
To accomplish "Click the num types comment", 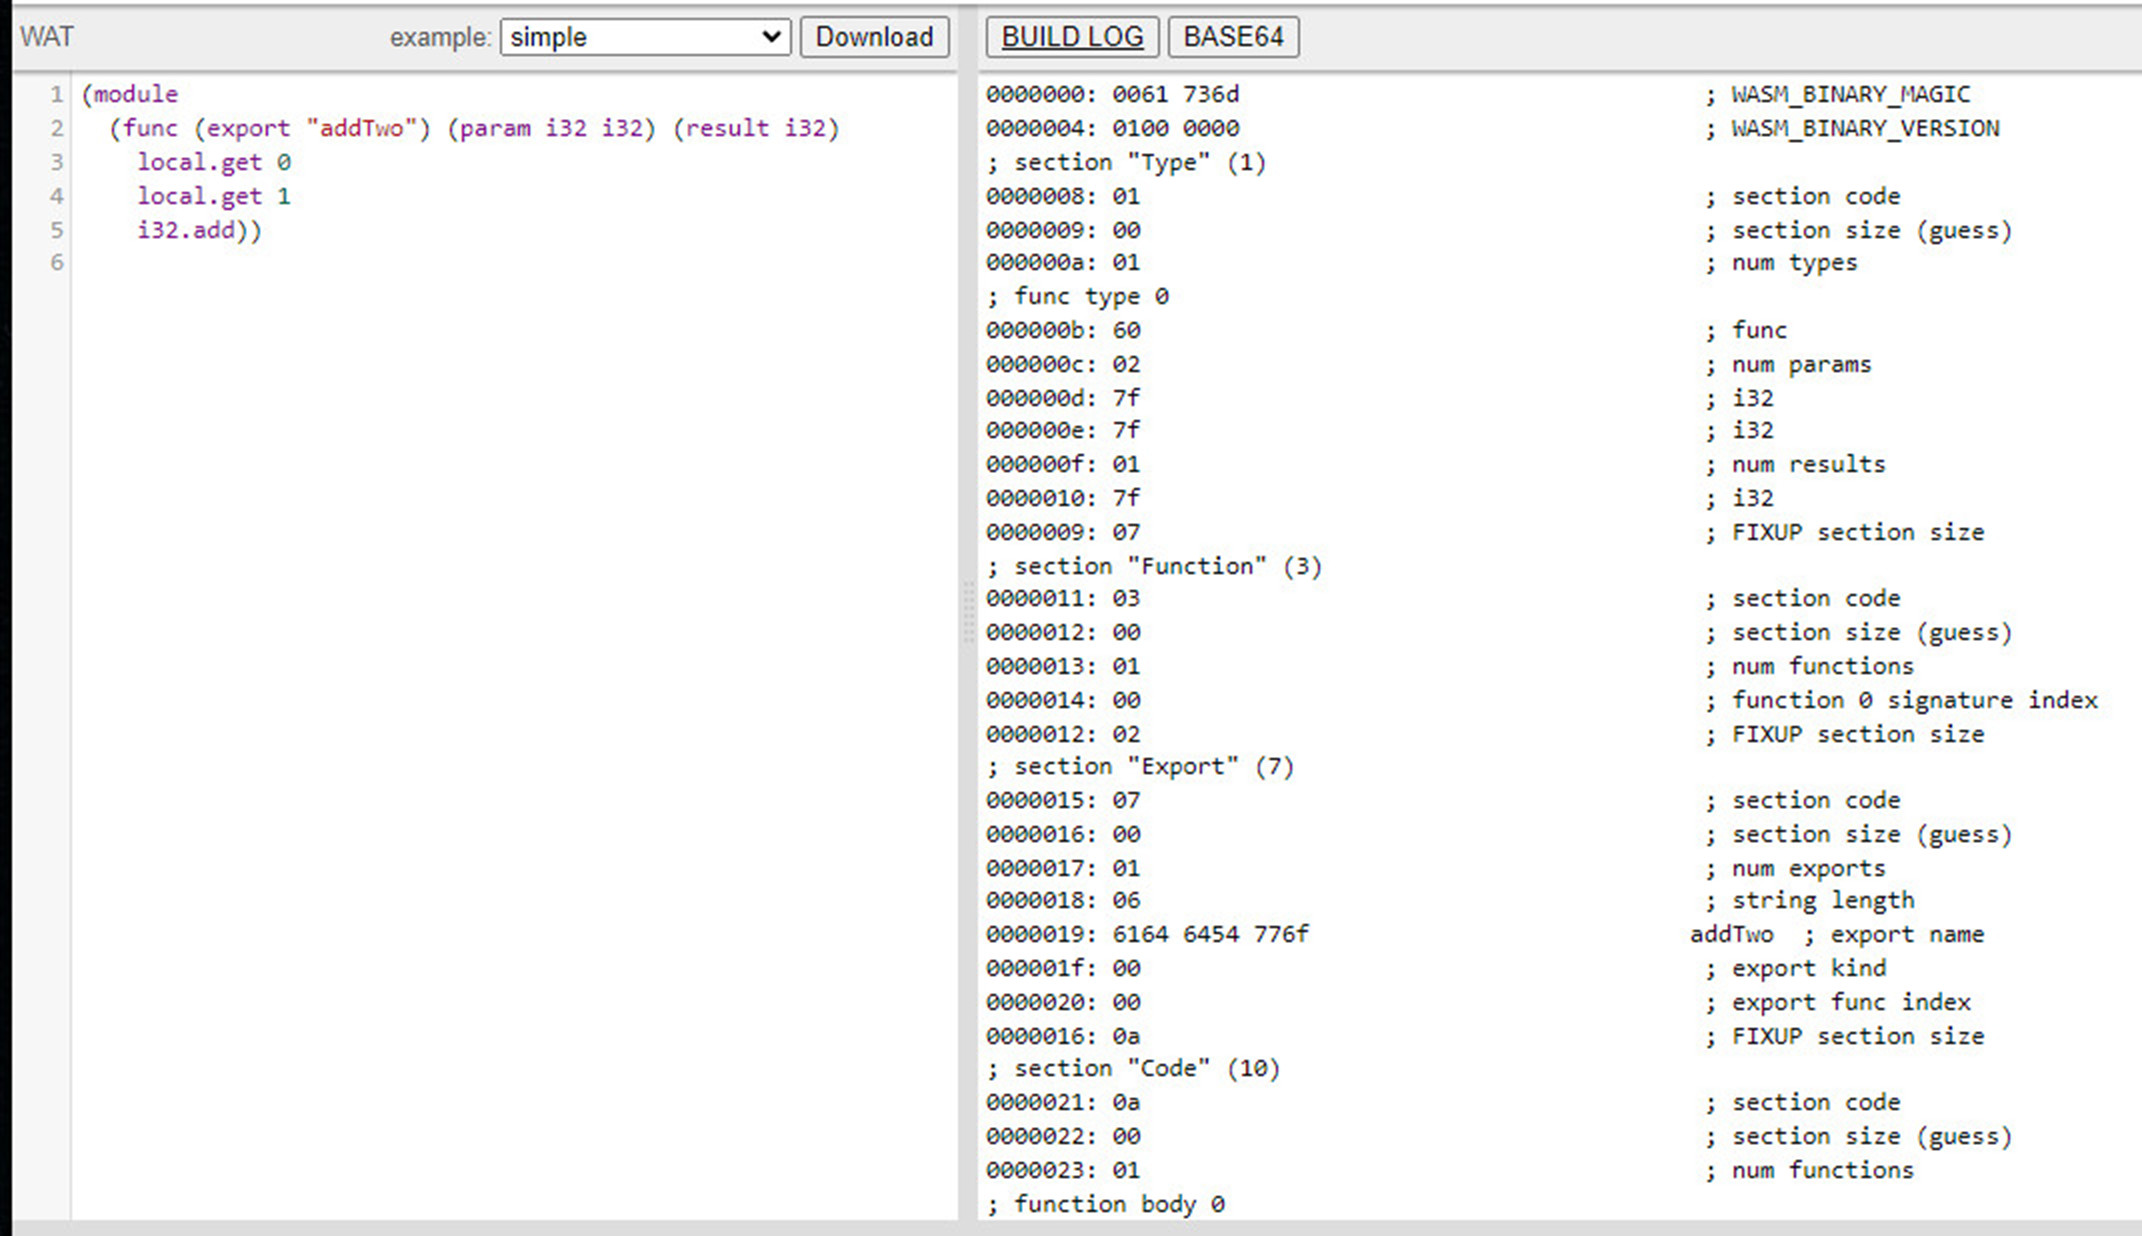I will [1782, 263].
